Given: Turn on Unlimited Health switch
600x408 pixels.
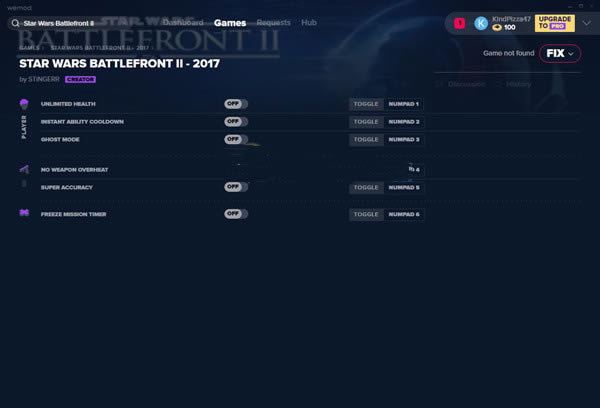Looking at the screenshot, I should point(236,104).
